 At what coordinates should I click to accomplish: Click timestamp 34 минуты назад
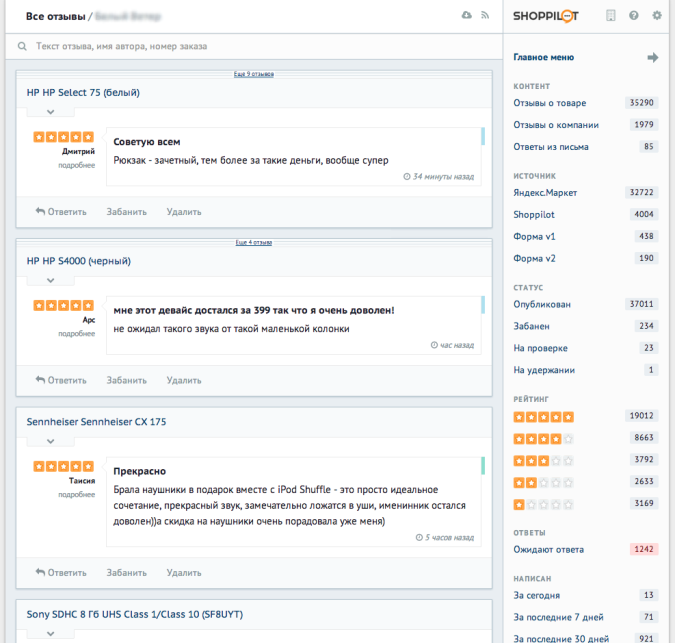(439, 176)
